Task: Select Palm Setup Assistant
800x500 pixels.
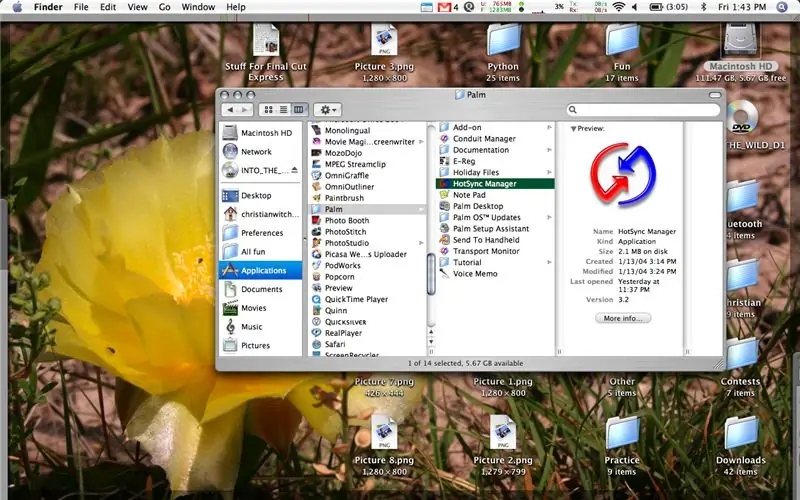Action: pos(491,229)
